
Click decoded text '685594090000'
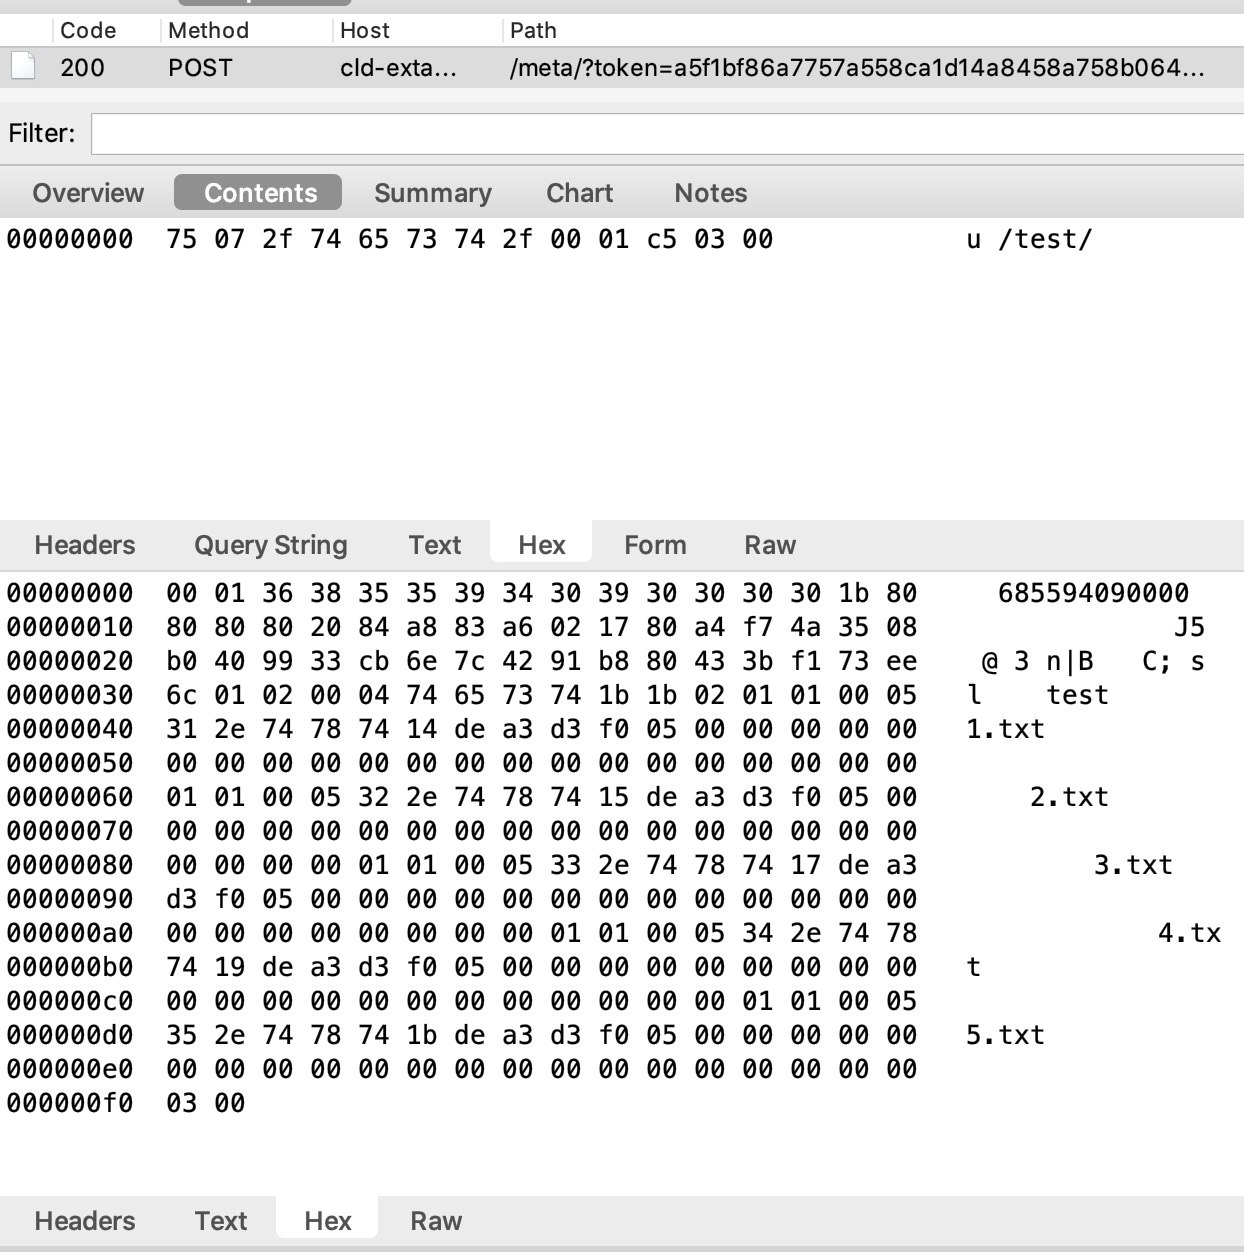1093,593
